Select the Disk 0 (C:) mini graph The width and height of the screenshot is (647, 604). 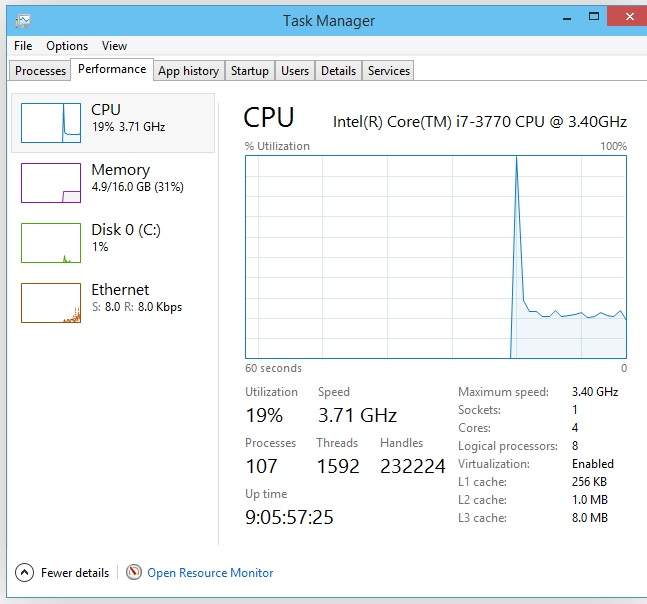[51, 242]
